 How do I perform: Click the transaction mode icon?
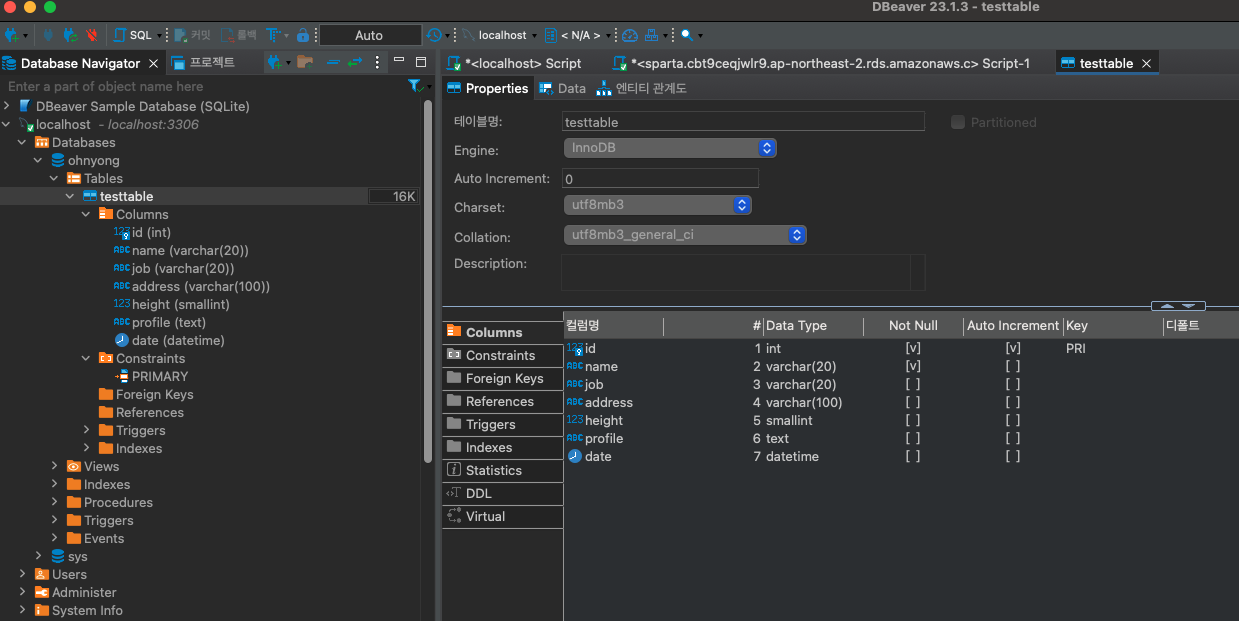[x=273, y=35]
